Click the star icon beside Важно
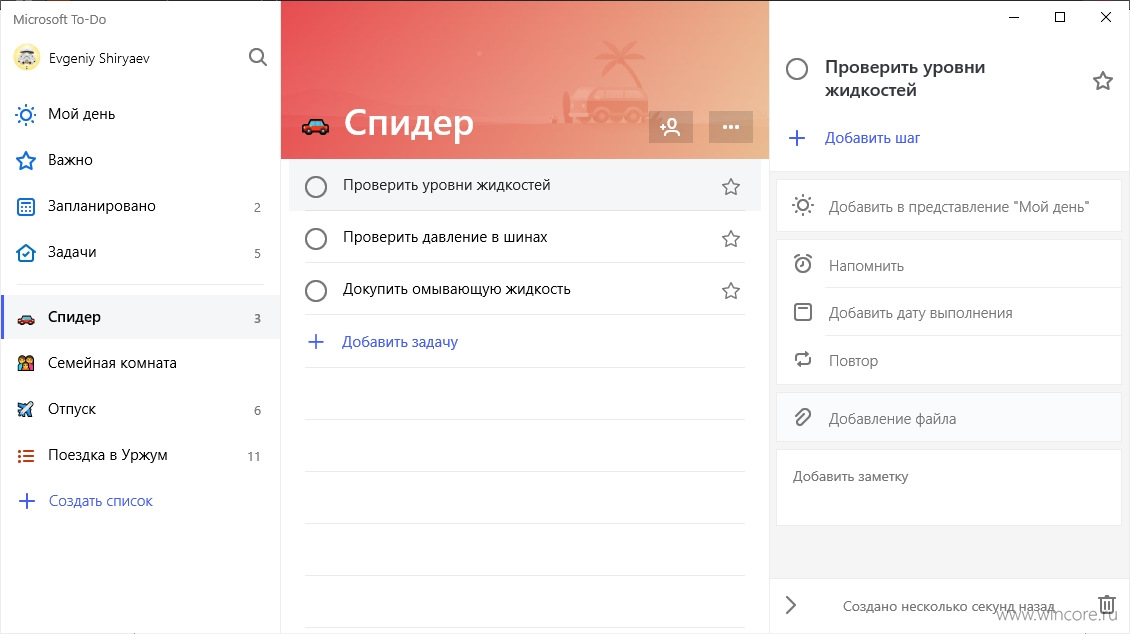Image resolution: width=1130 pixels, height=634 pixels. pos(26,160)
